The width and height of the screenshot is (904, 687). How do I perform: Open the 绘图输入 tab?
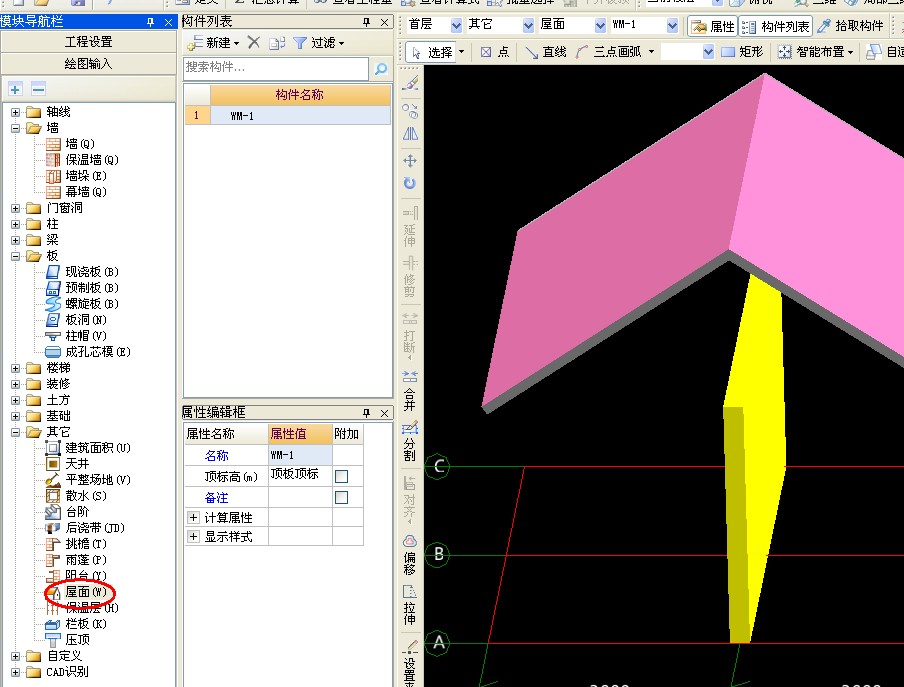pos(88,63)
